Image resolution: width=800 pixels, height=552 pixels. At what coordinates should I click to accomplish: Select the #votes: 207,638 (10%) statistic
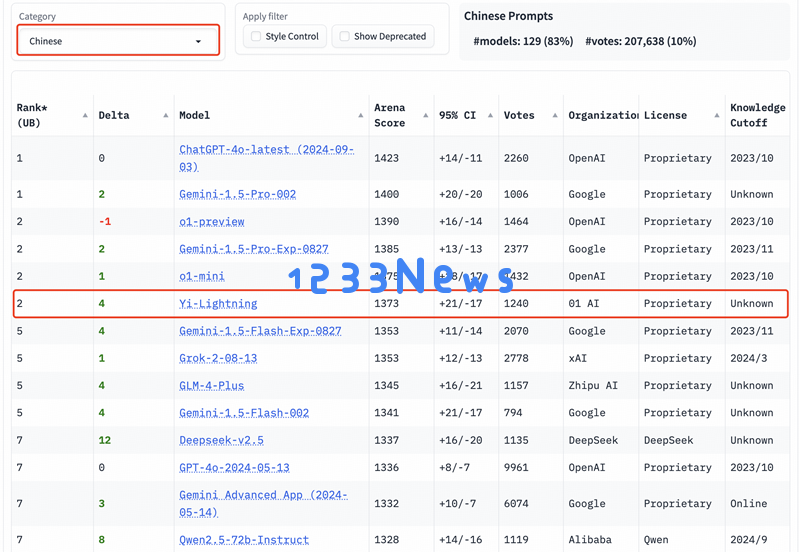[640, 41]
